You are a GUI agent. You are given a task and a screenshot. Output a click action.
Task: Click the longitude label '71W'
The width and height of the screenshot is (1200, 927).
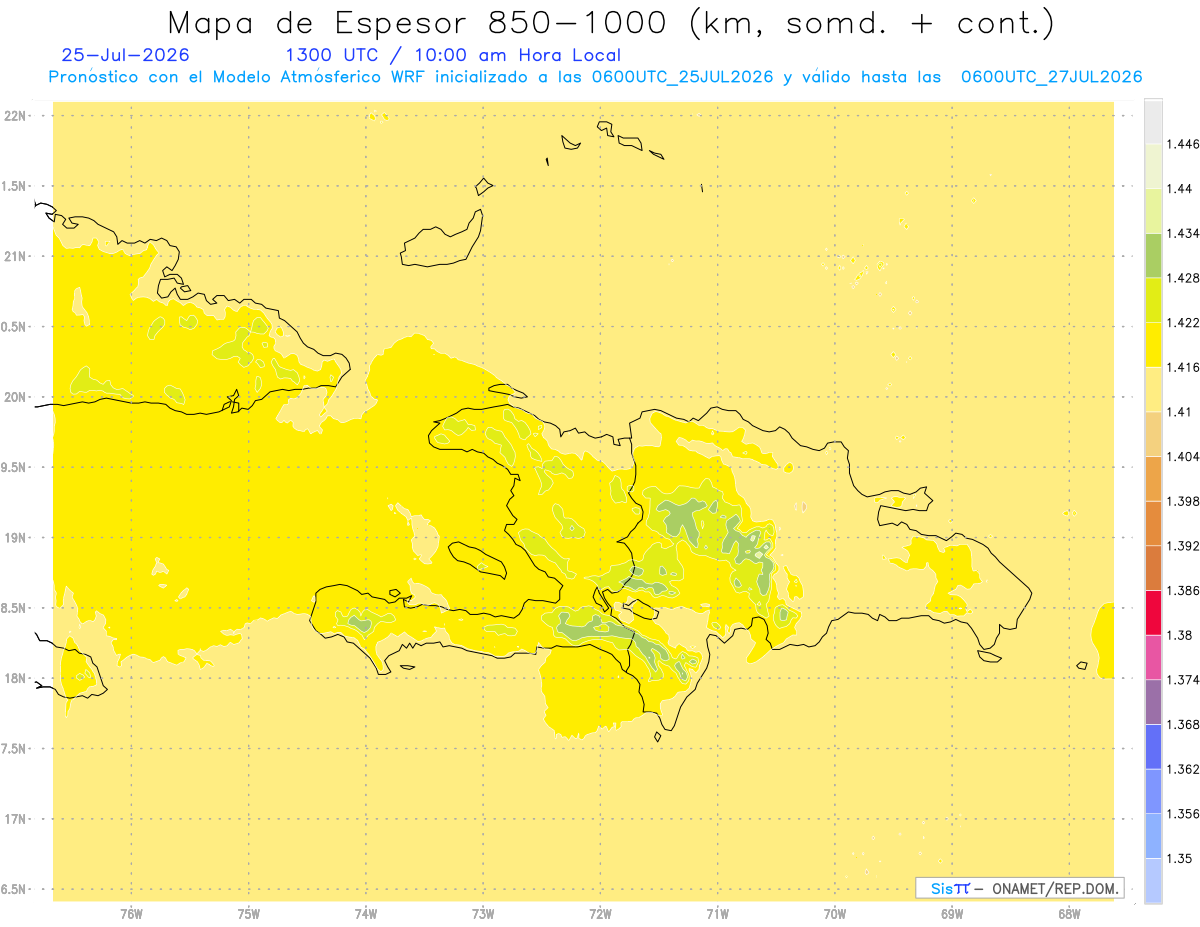pos(717,914)
